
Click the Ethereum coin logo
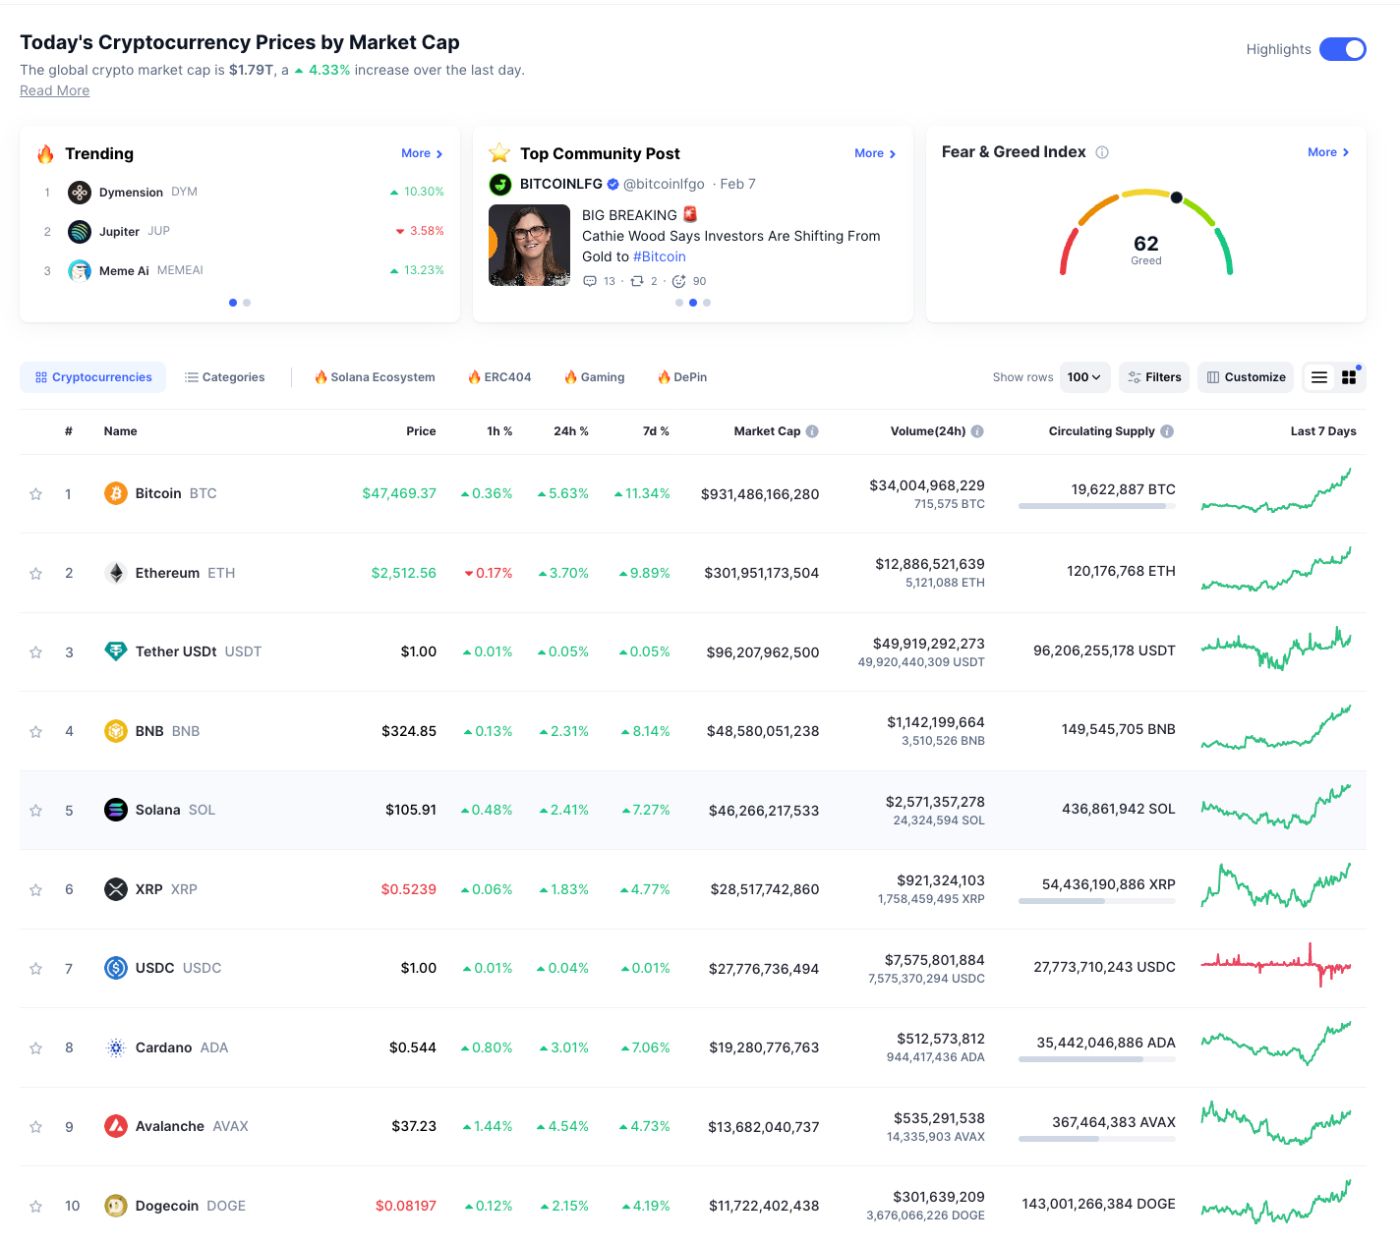115,572
